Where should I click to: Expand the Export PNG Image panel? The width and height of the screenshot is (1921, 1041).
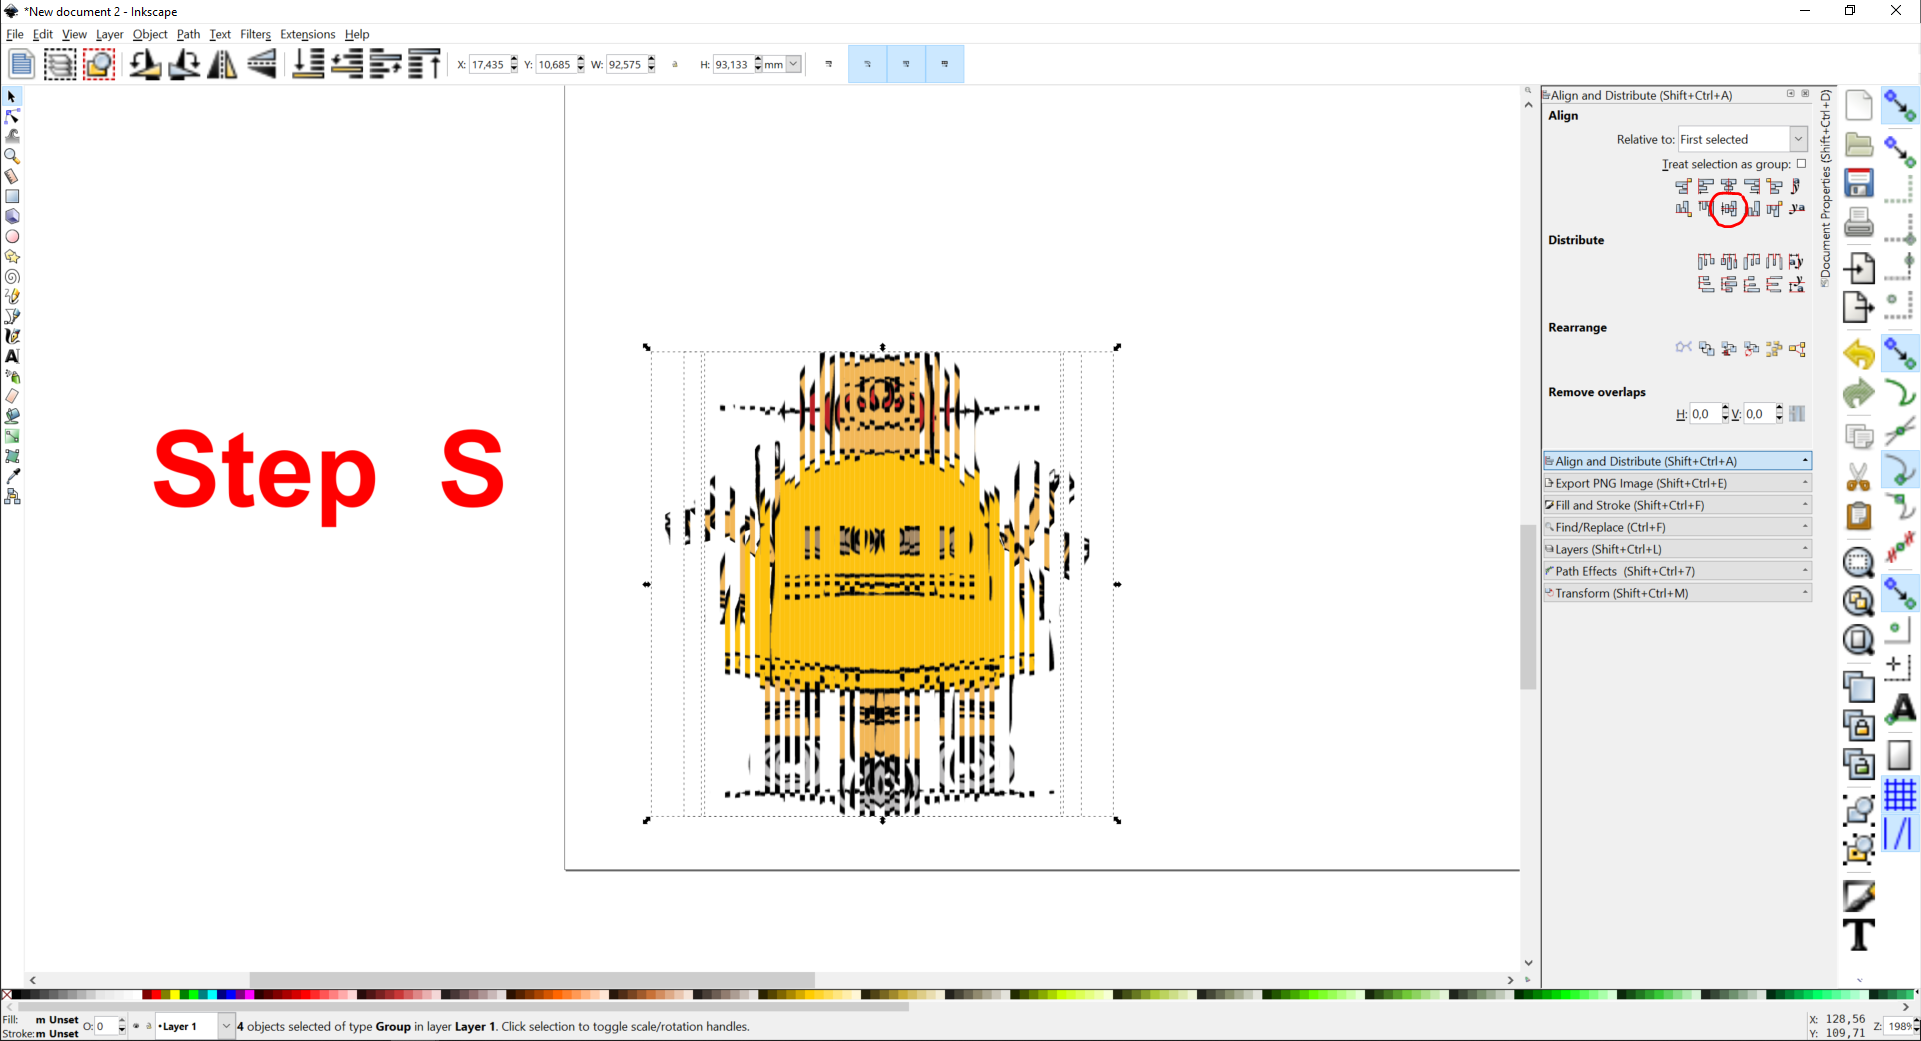point(1677,483)
